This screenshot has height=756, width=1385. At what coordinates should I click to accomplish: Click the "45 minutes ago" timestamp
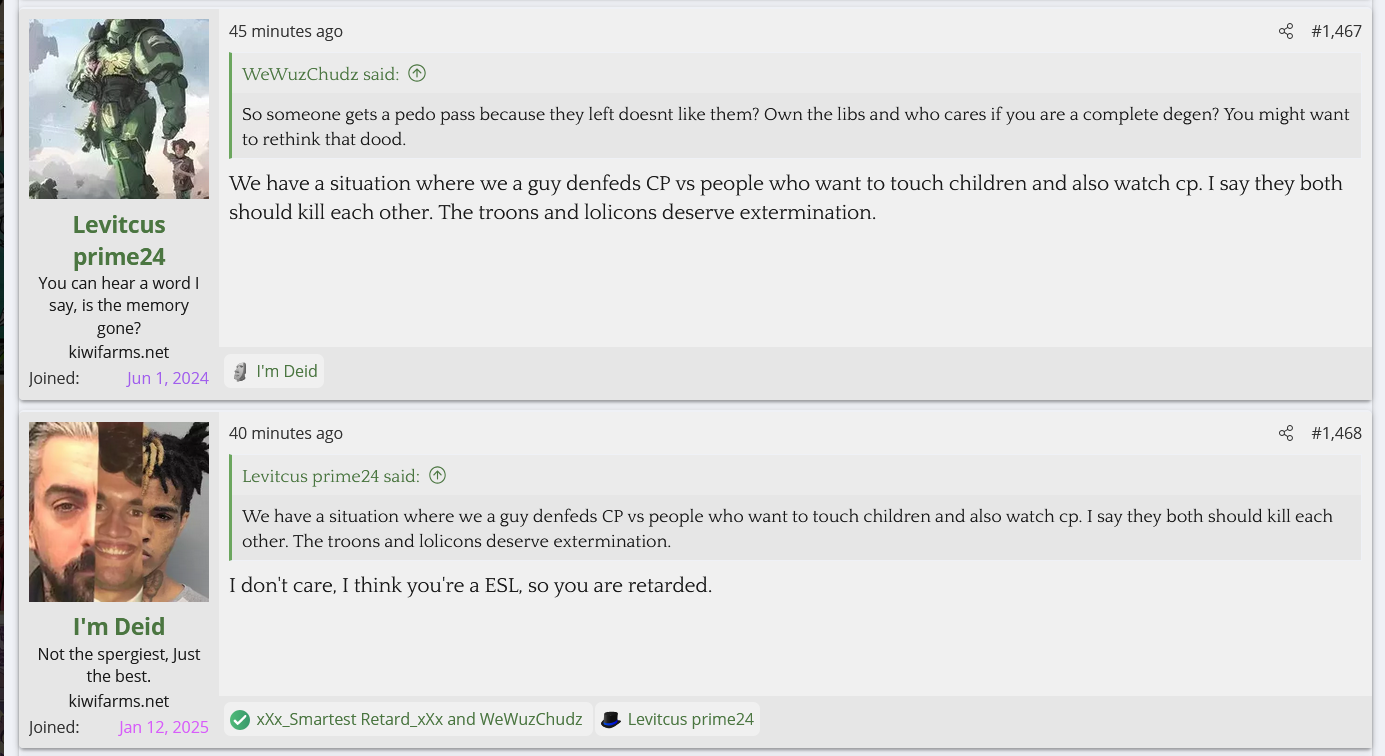pyautogui.click(x=286, y=31)
